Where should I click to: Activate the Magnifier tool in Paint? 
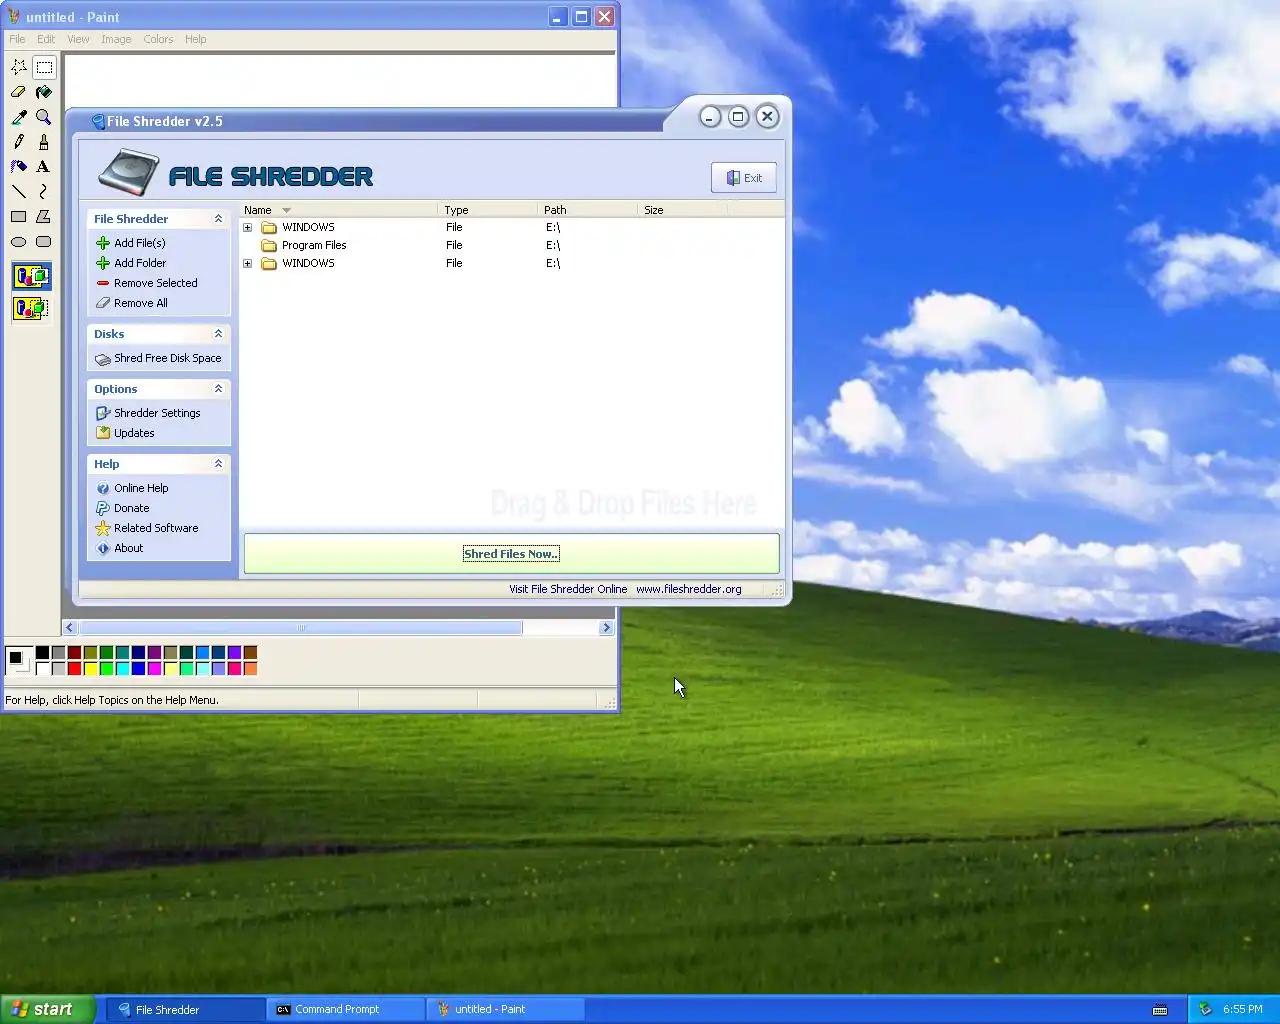[x=44, y=117]
